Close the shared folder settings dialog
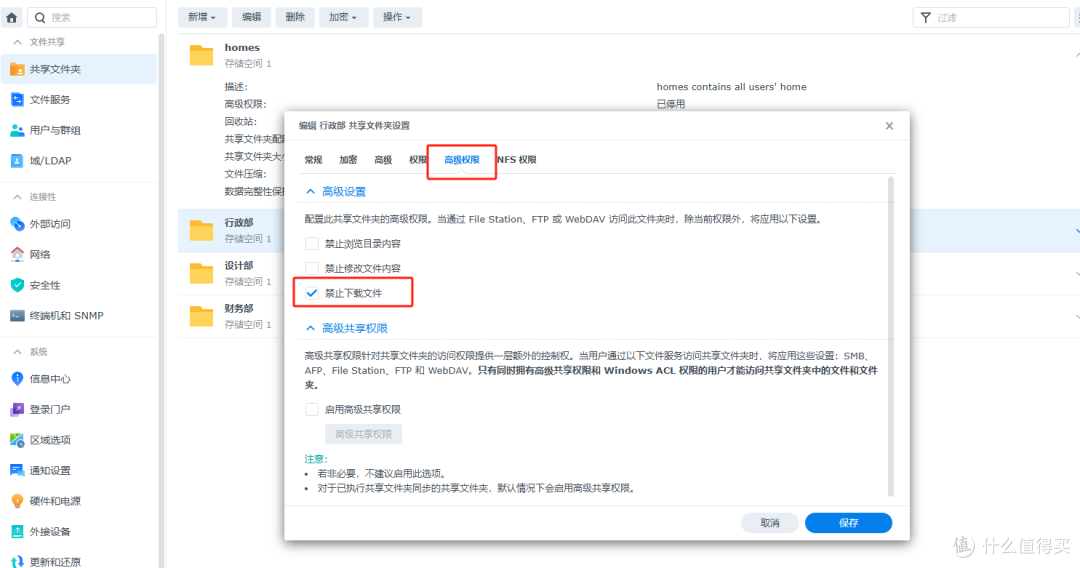The height and width of the screenshot is (568, 1080). pyautogui.click(x=889, y=125)
